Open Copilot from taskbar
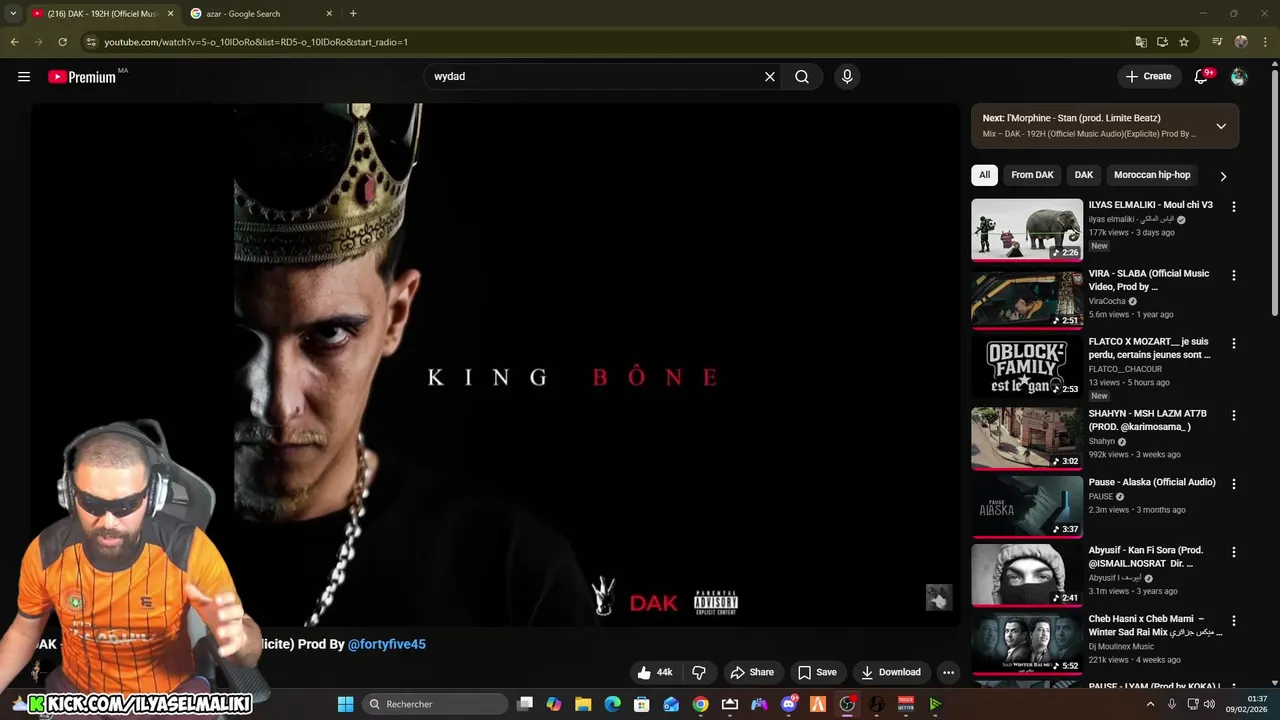The height and width of the screenshot is (720, 1280). point(554,704)
